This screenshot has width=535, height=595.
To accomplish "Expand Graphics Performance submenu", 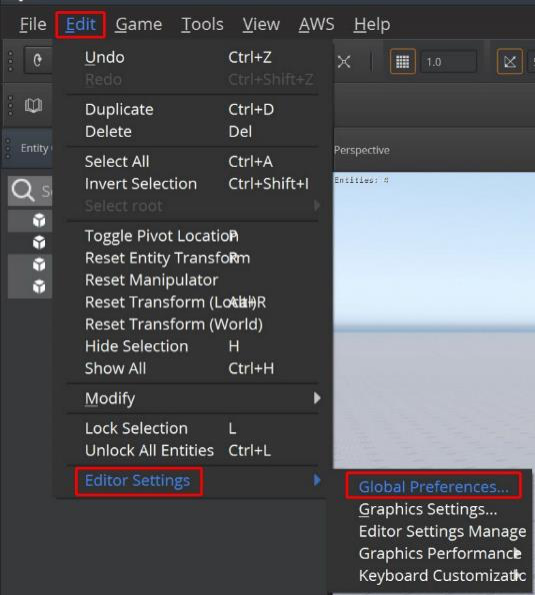I will tap(439, 553).
